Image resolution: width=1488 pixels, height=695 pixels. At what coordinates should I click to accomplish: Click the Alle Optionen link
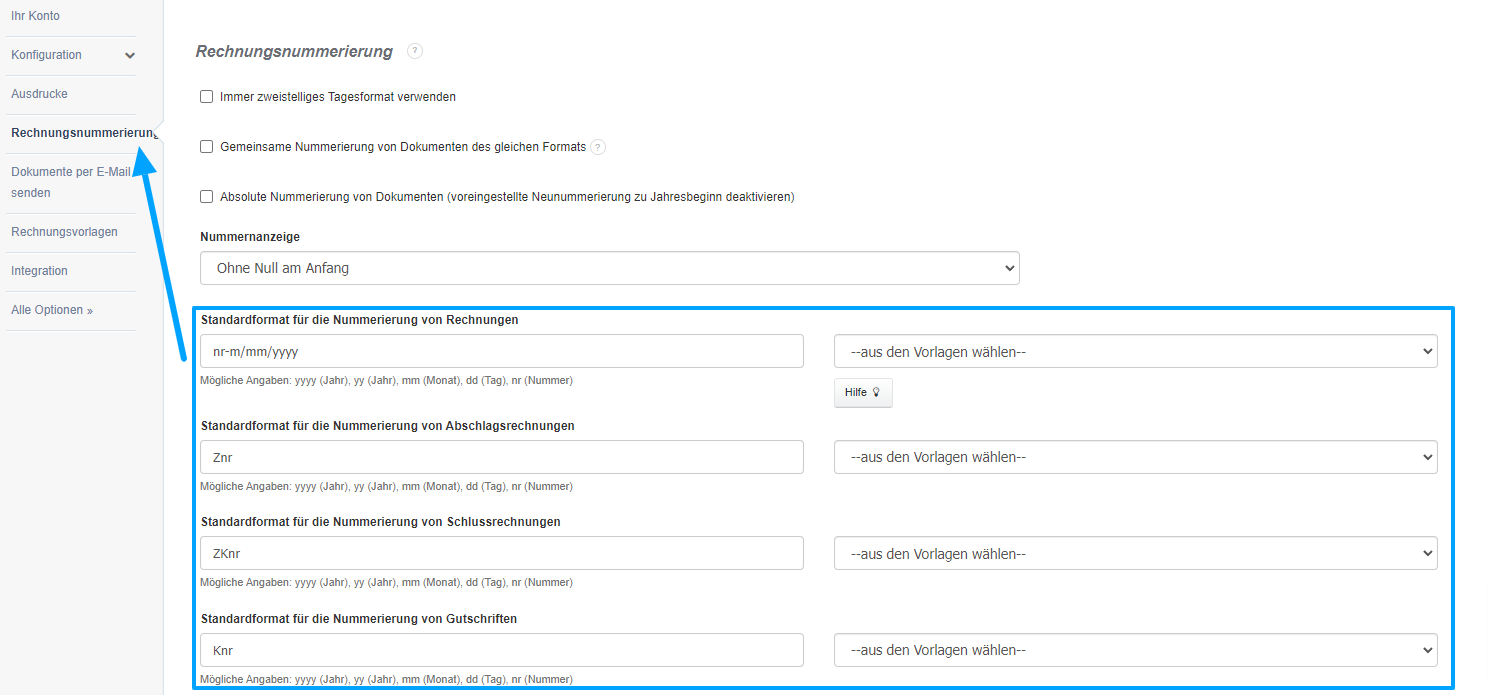pyautogui.click(x=51, y=309)
